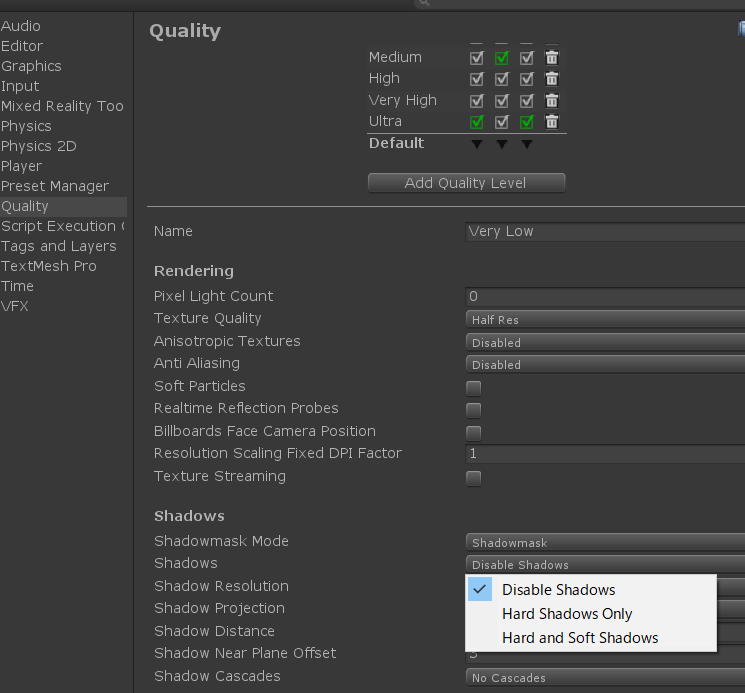Open Player settings in sidebar
The width and height of the screenshot is (745, 693).
21,166
